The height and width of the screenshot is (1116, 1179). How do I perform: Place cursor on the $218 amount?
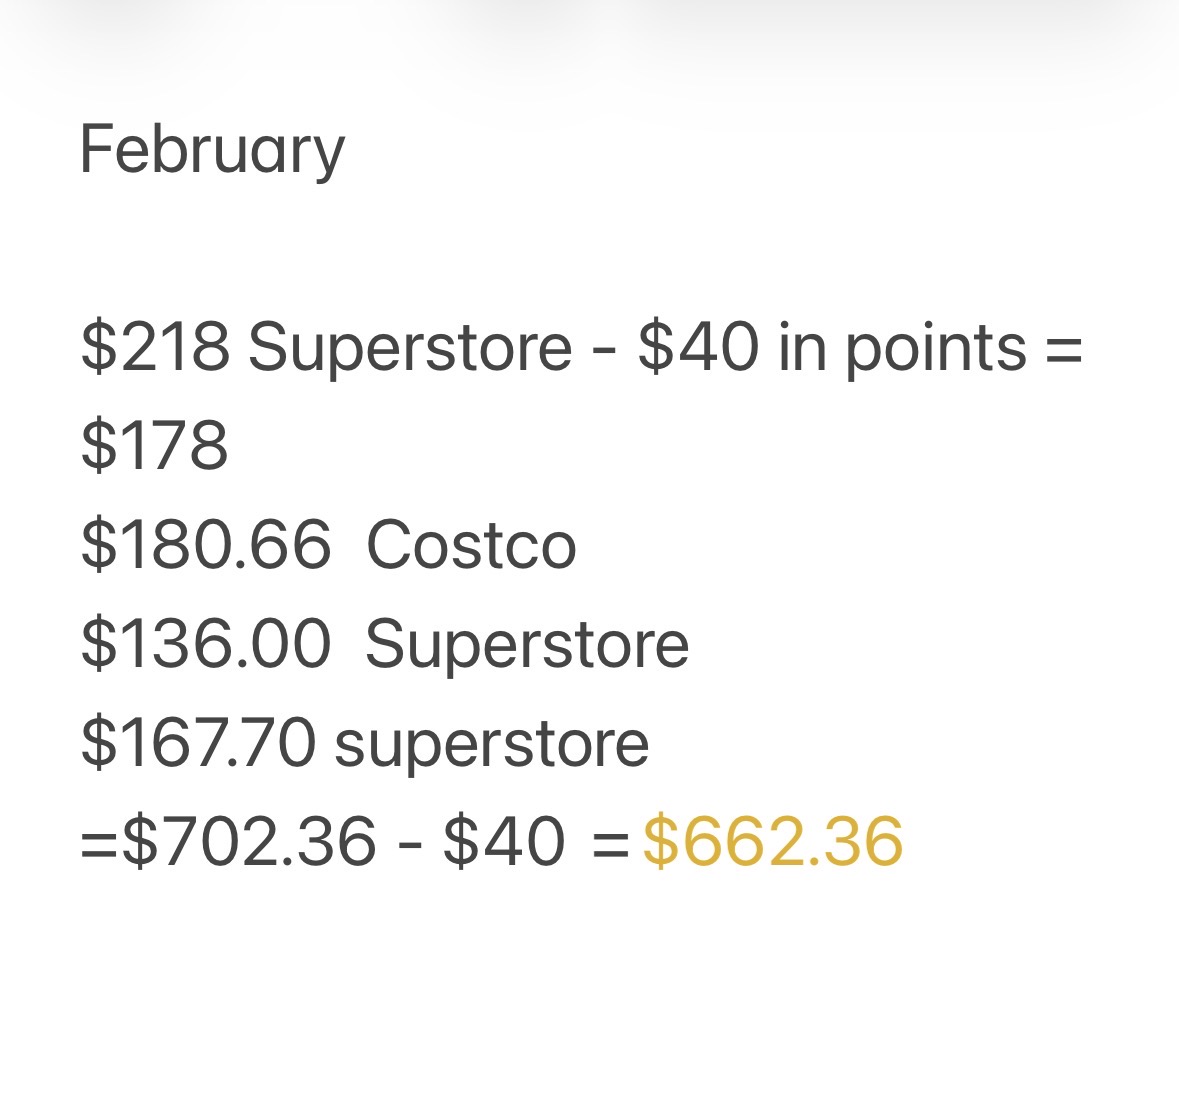click(155, 348)
